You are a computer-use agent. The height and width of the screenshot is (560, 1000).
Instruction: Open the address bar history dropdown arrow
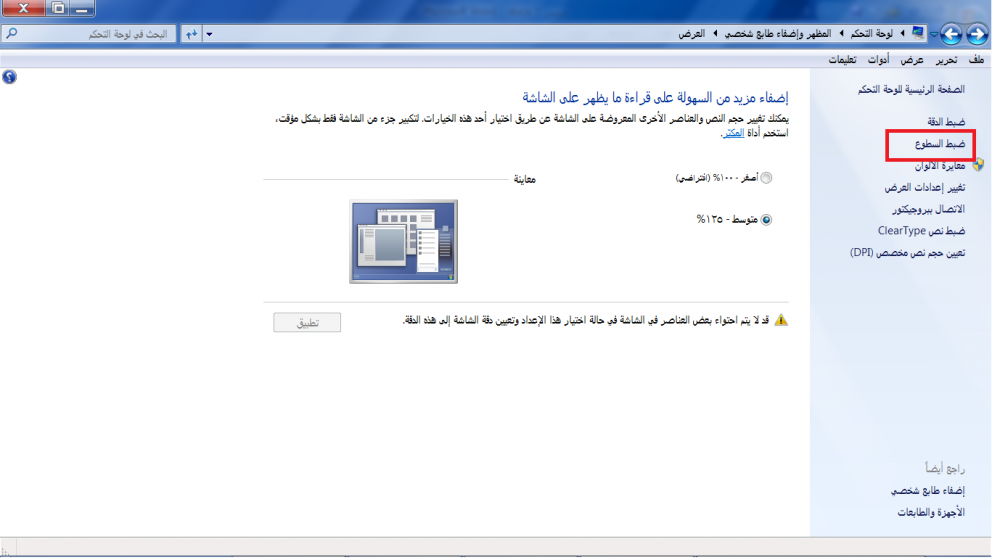(209, 34)
